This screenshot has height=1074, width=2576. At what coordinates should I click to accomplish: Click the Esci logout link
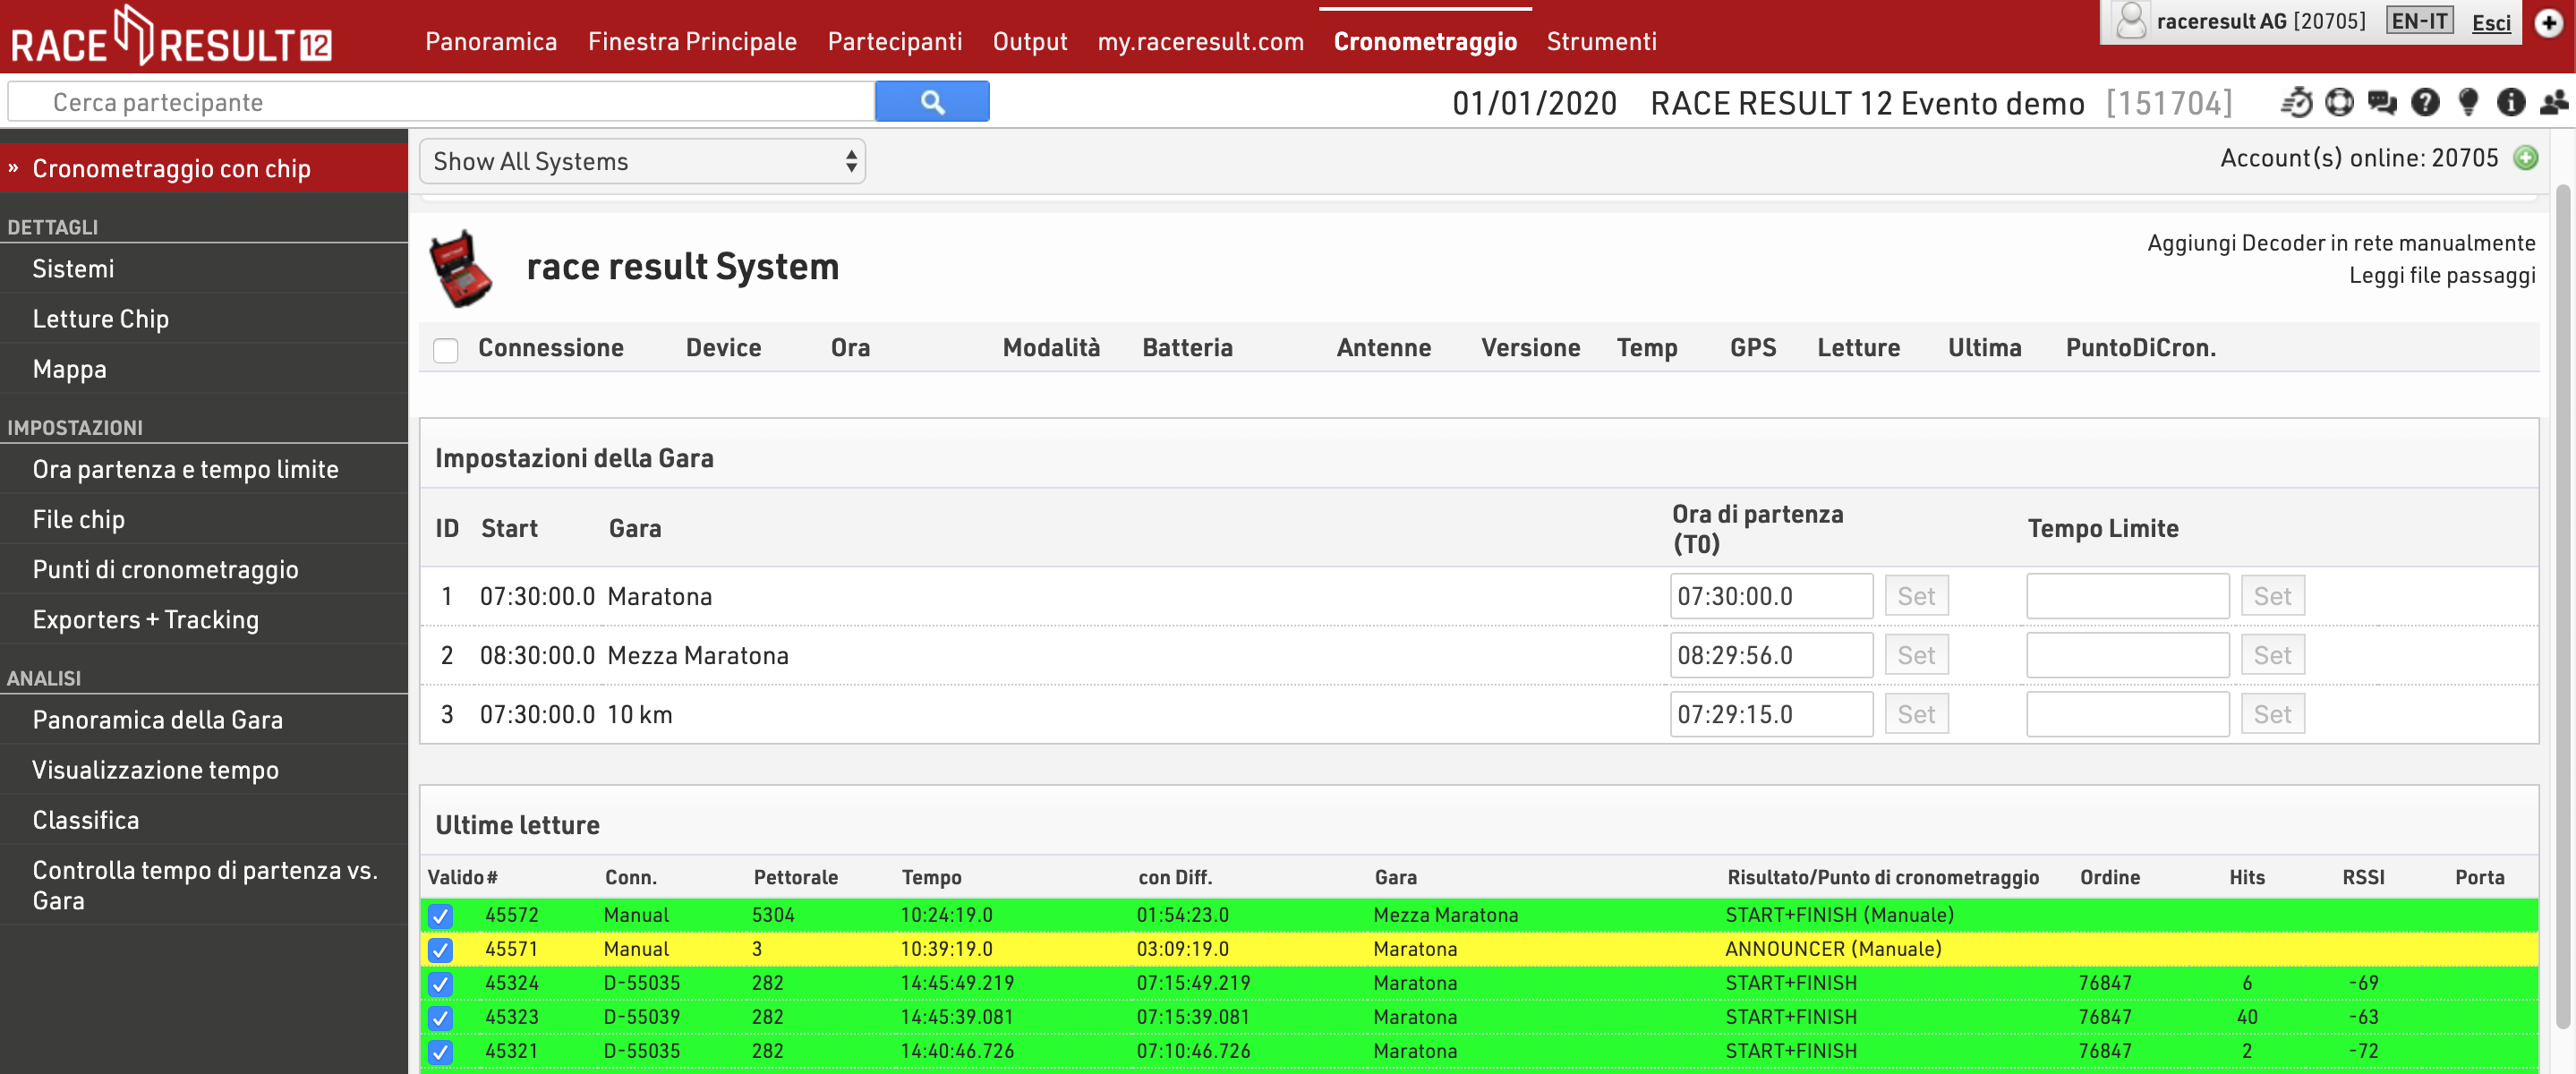click(2491, 22)
